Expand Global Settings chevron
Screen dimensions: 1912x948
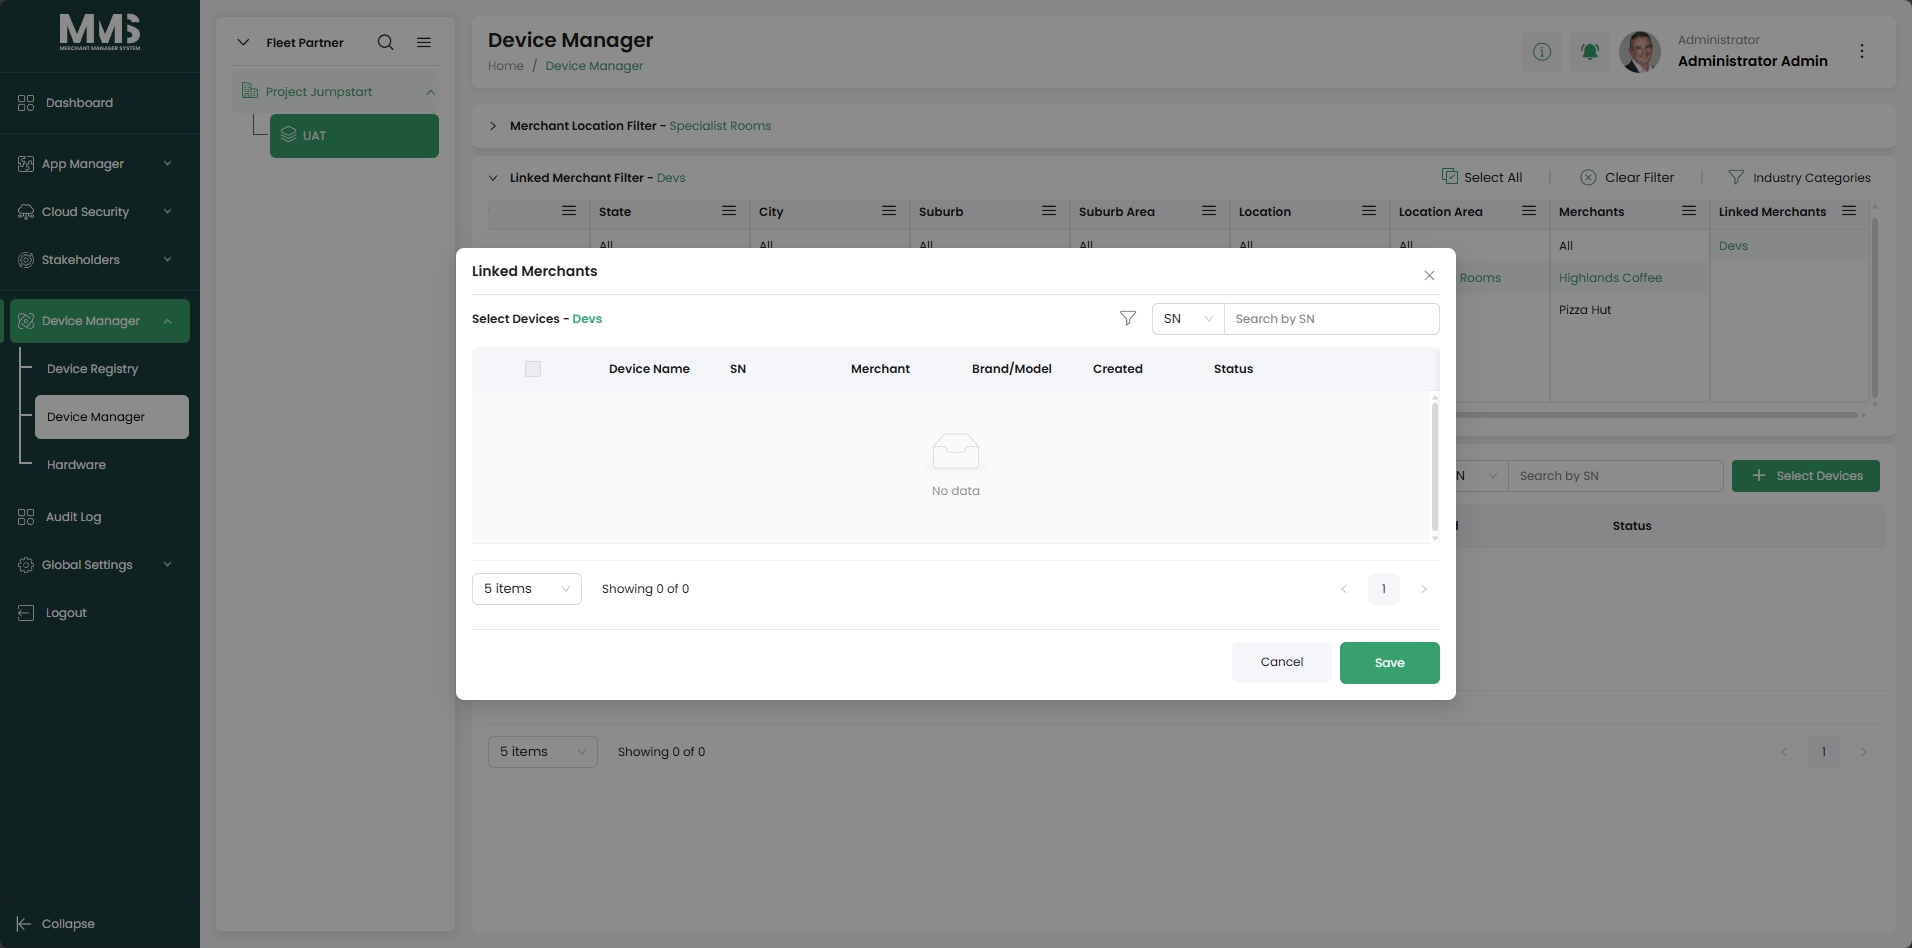point(167,565)
